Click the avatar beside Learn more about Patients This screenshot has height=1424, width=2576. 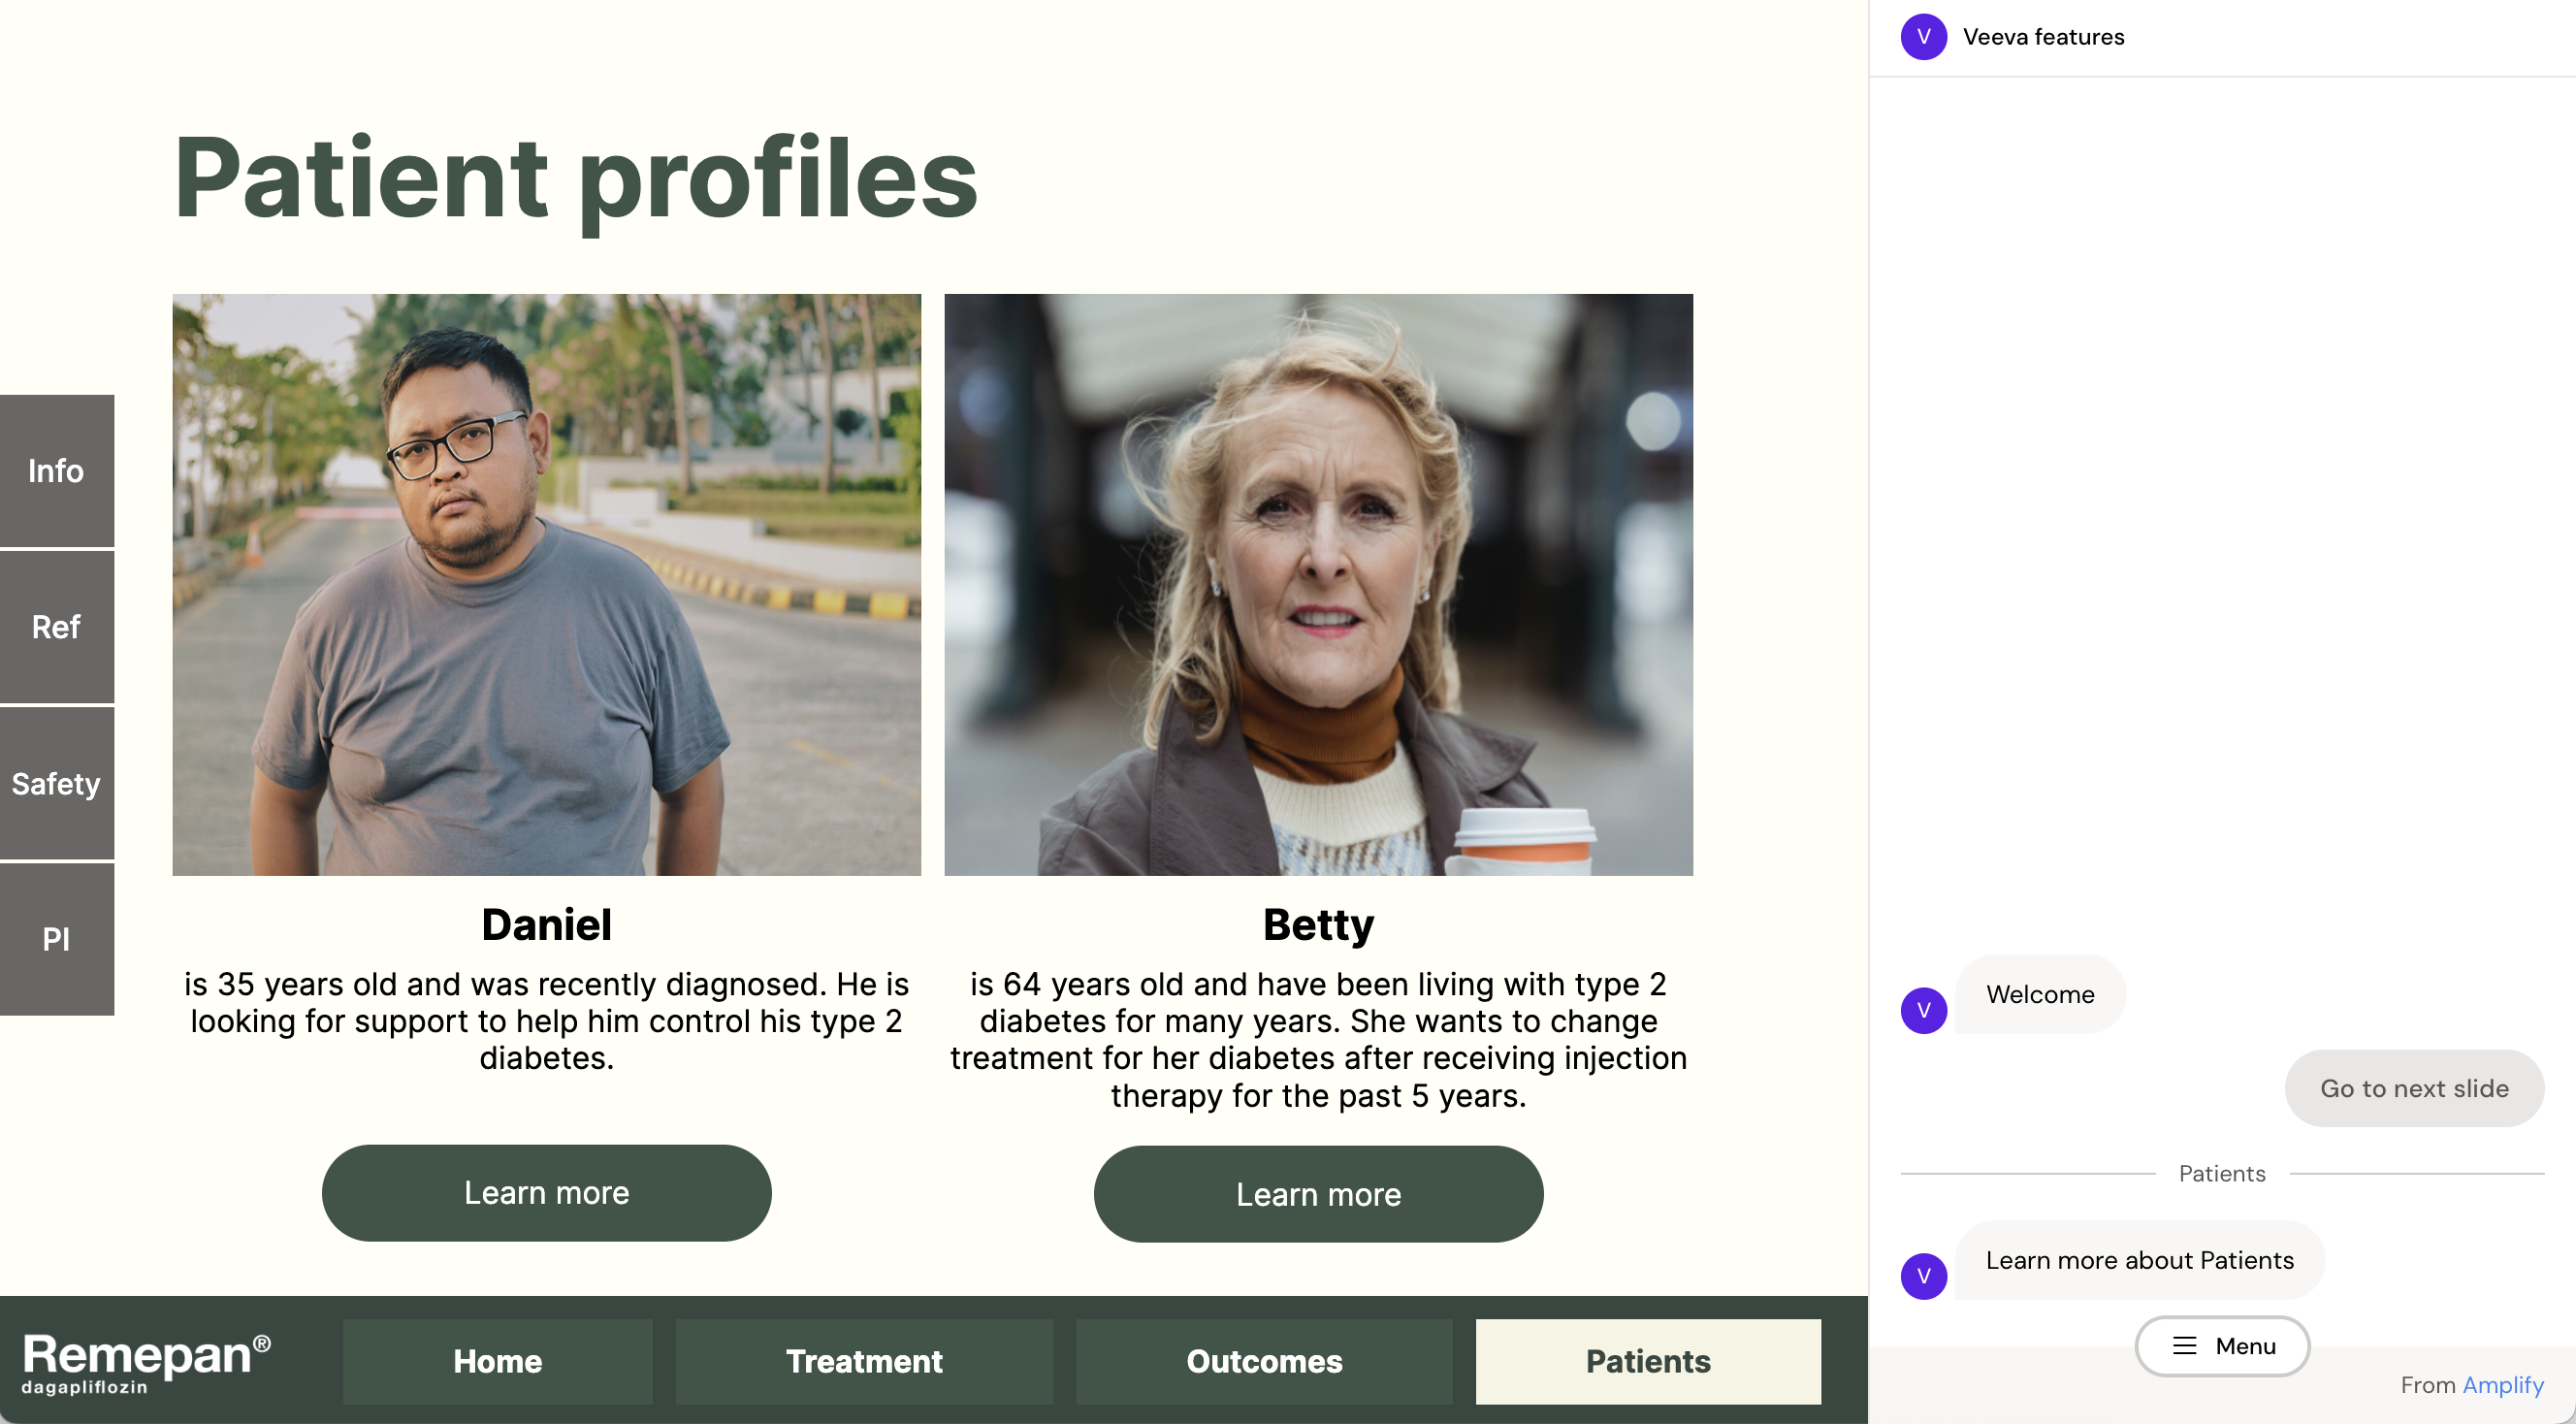(x=1923, y=1276)
